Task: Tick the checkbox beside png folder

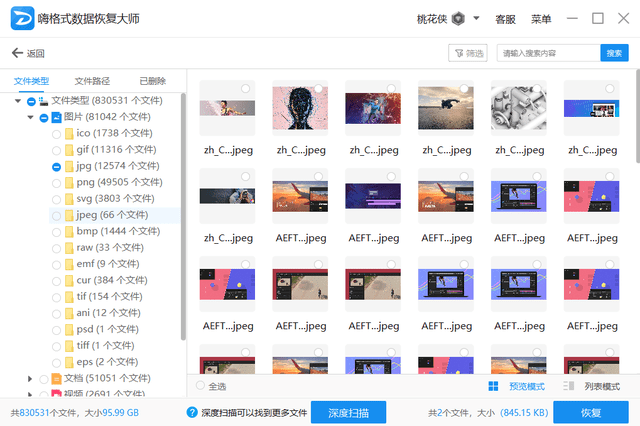Action: (56, 183)
